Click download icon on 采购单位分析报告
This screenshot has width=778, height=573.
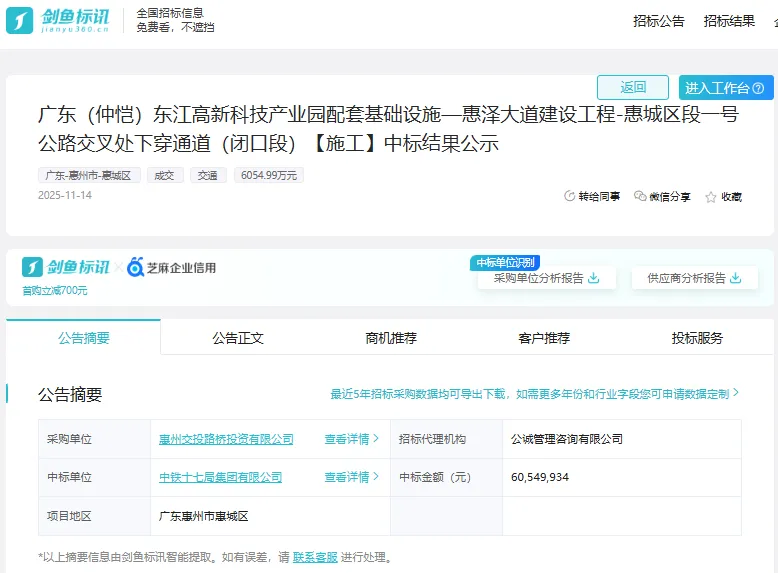[594, 278]
